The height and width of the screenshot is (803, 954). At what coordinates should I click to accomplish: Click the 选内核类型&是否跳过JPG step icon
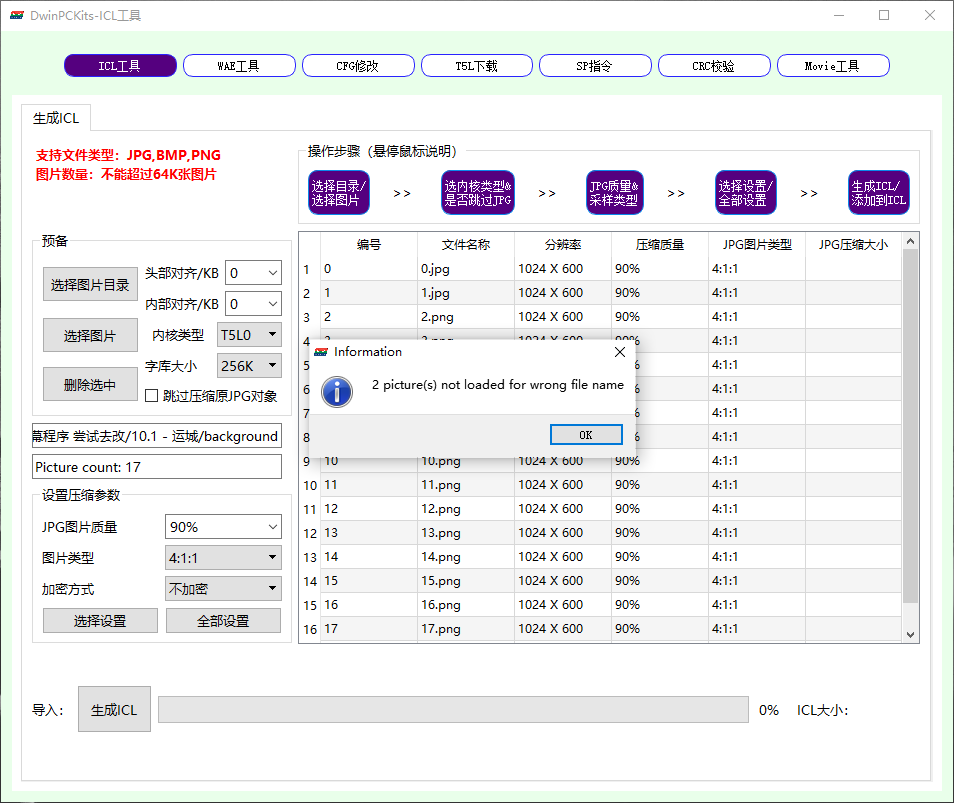pos(478,193)
